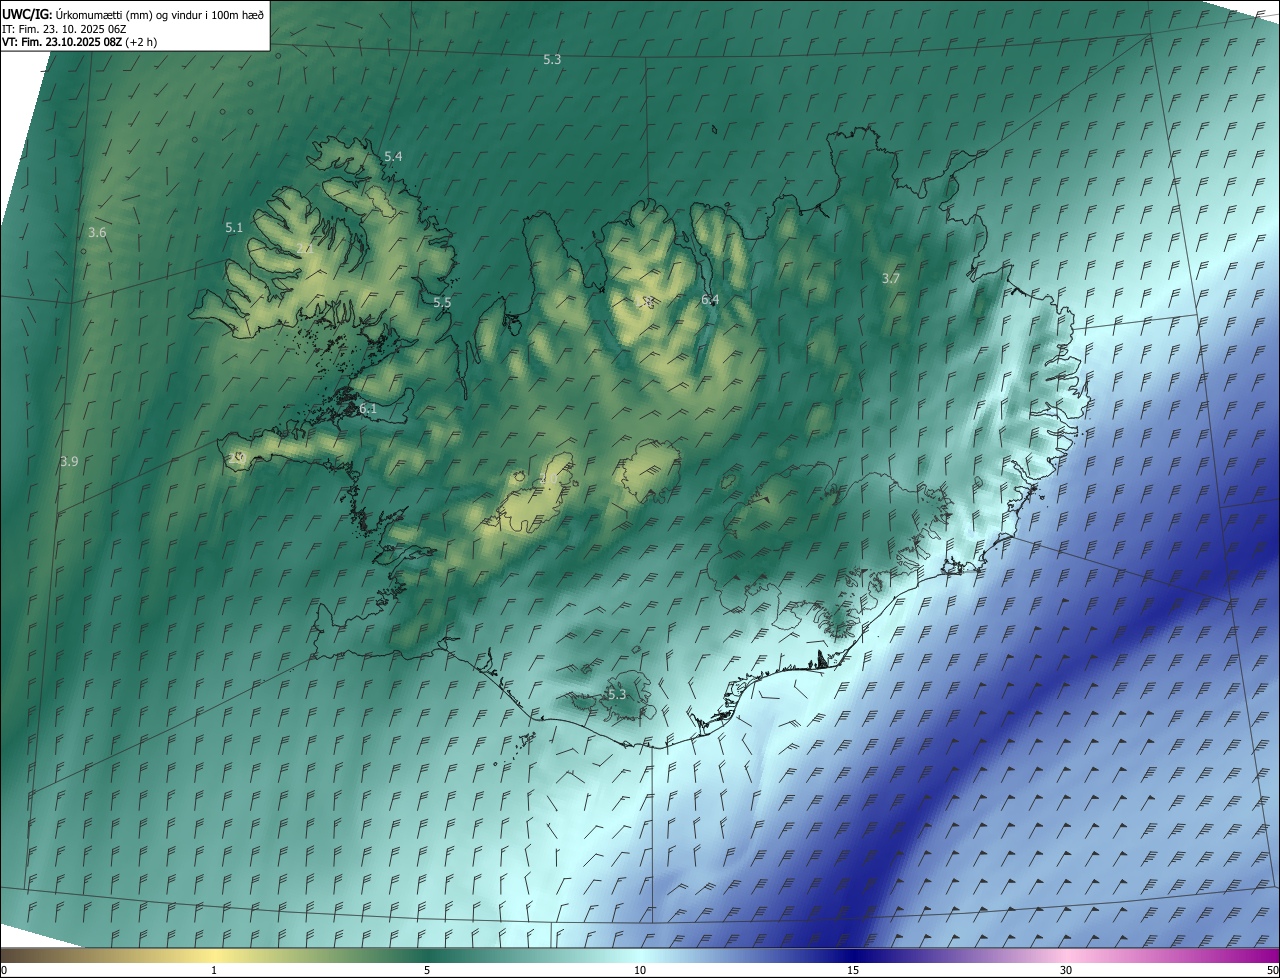The image size is (1280, 978).
Task: Select the 15 label on the colour scale
Action: coord(853,971)
